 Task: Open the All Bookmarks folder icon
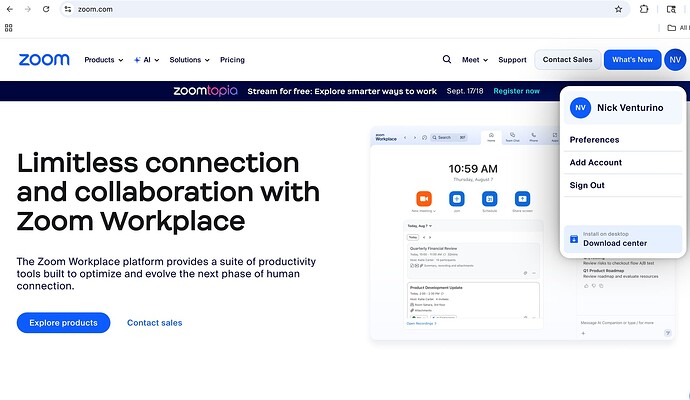[672, 28]
